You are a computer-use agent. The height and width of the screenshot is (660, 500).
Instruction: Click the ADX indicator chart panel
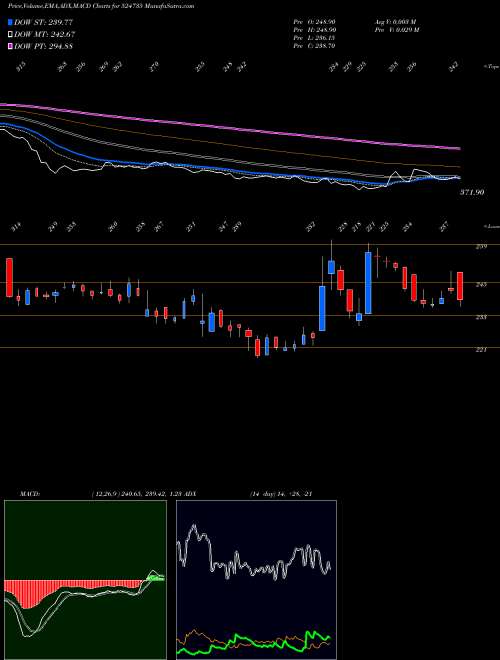[256, 580]
